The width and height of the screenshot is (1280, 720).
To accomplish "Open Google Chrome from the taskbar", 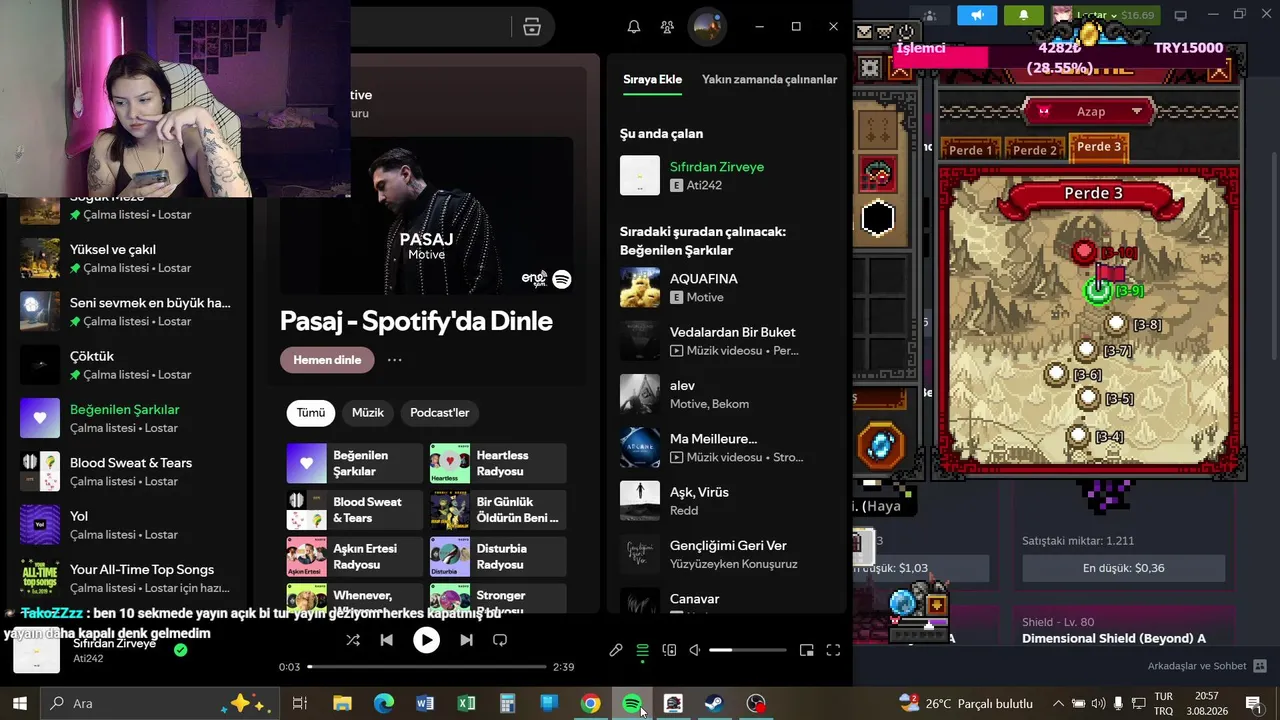I will click(590, 703).
